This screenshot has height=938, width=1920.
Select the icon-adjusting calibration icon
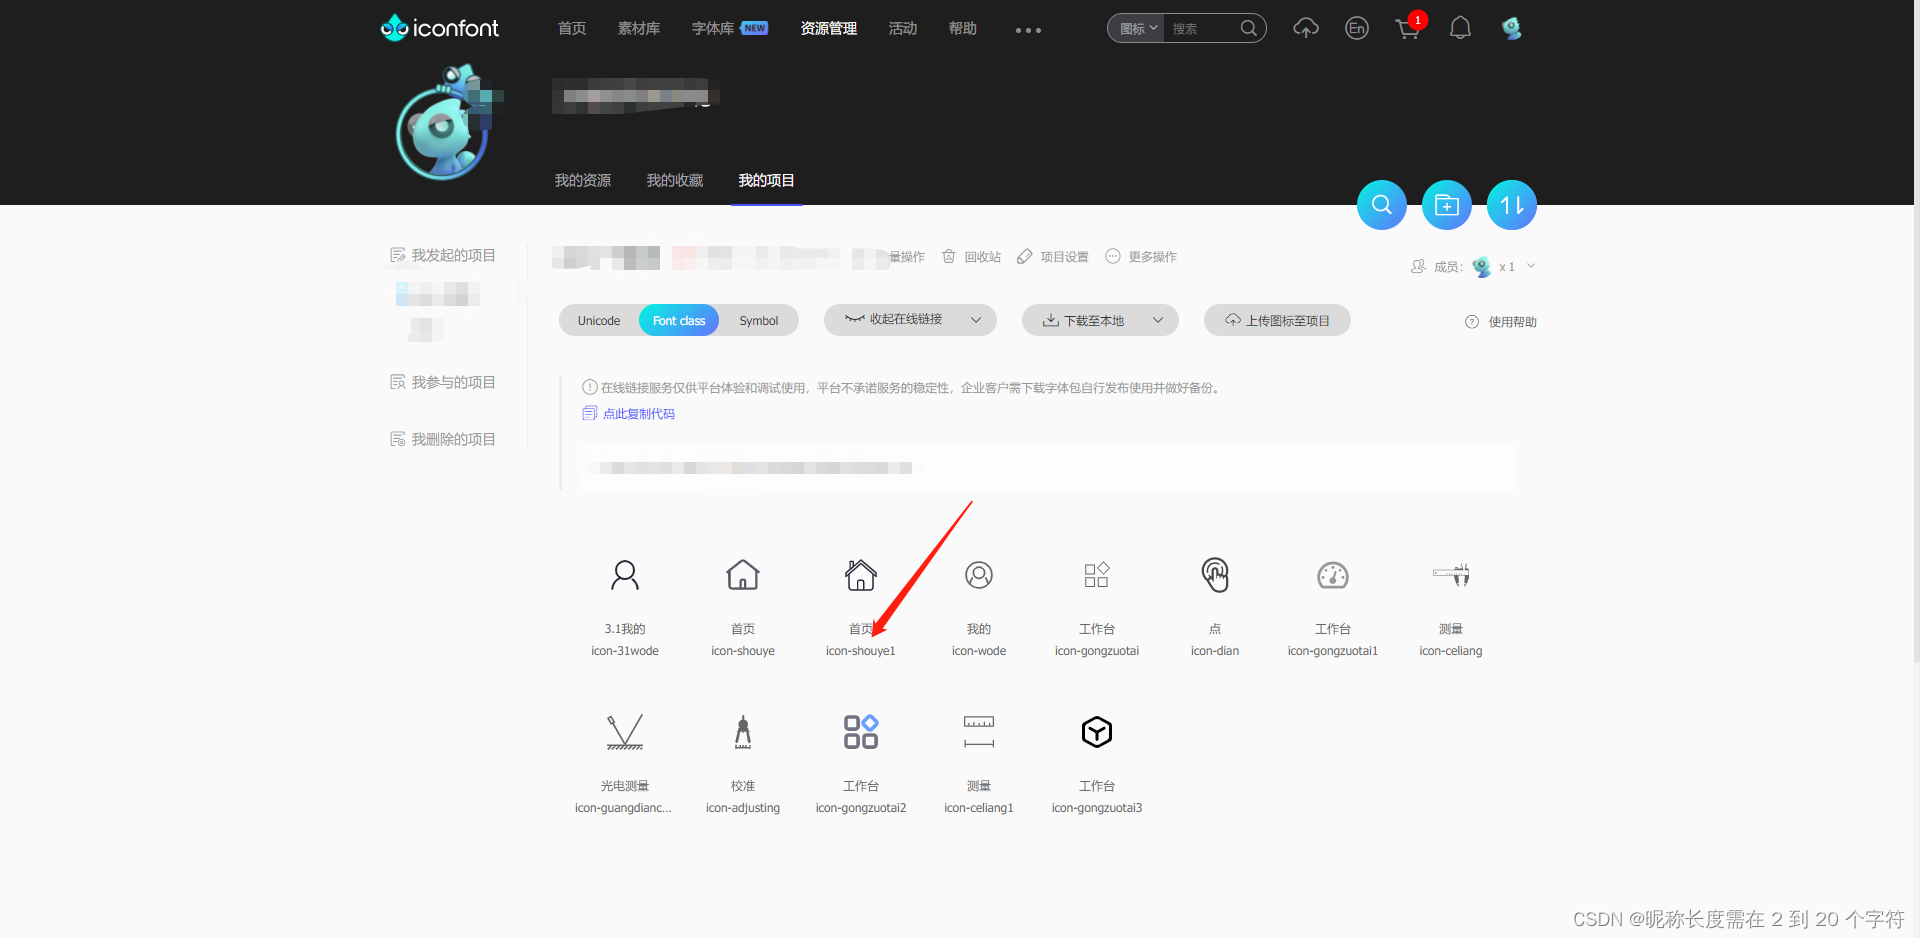pos(743,732)
